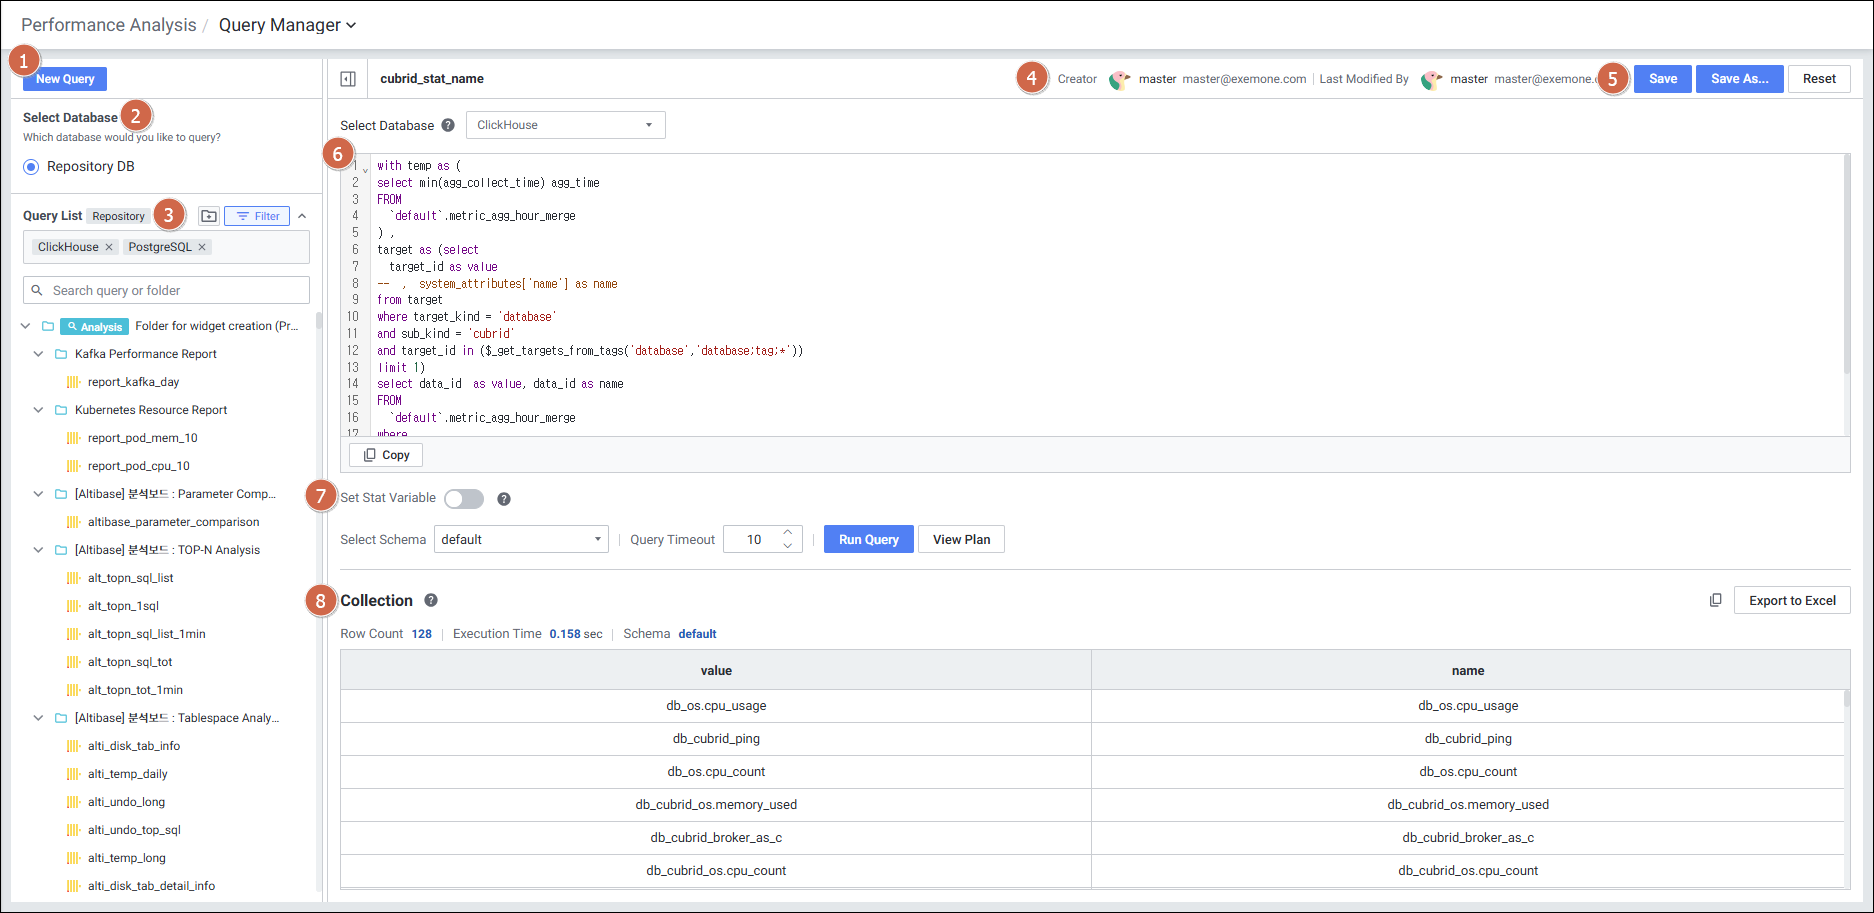
Task: Click the Run Query button
Action: tap(868, 540)
